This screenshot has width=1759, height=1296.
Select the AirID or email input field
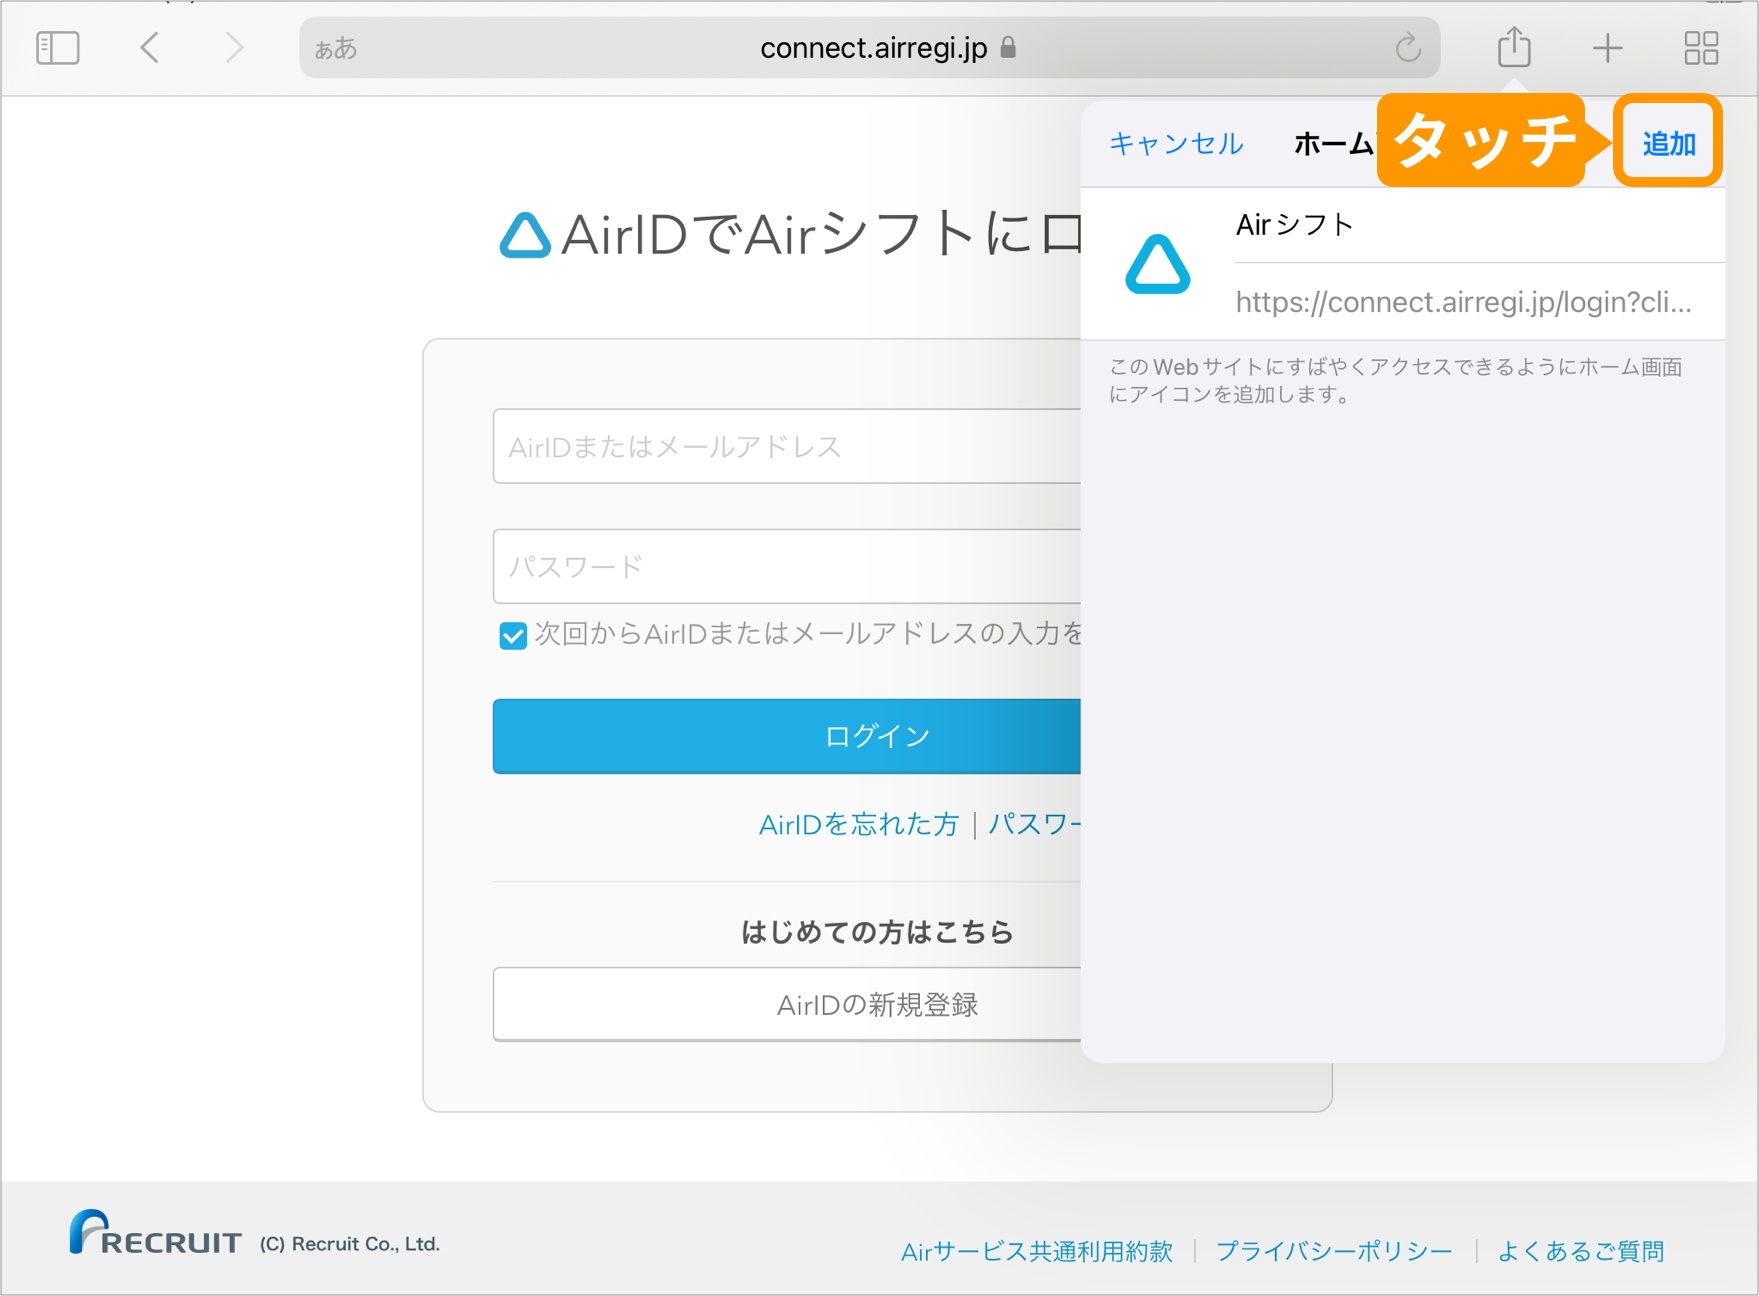780,446
